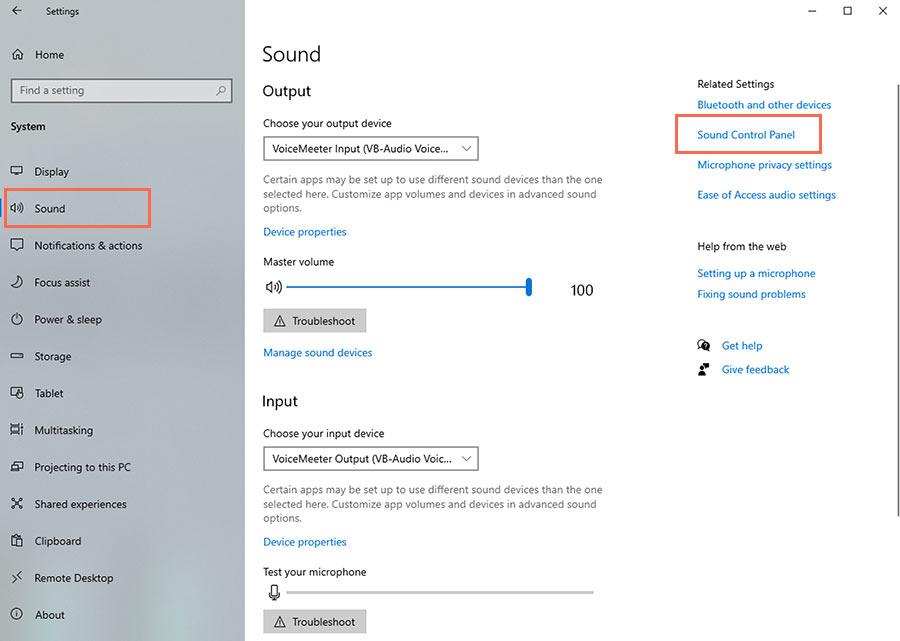The width and height of the screenshot is (900, 641).
Task: Click the Get help chat icon
Action: 704,346
